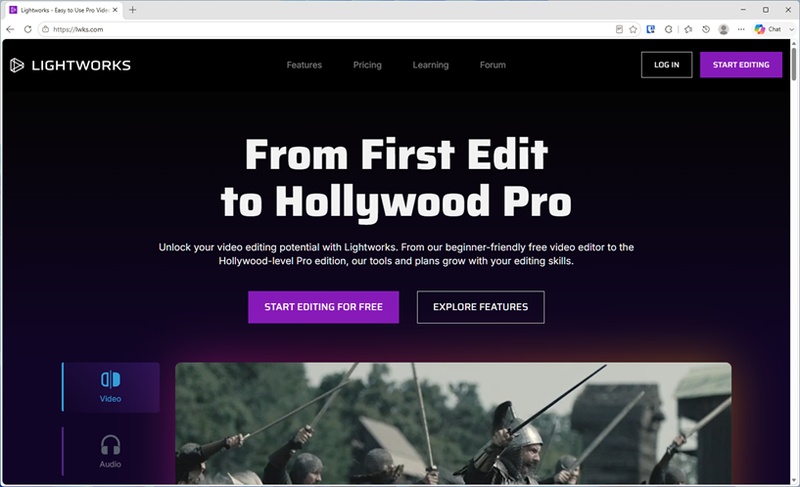
Task: Click the START EDITING header button
Action: 741,65
